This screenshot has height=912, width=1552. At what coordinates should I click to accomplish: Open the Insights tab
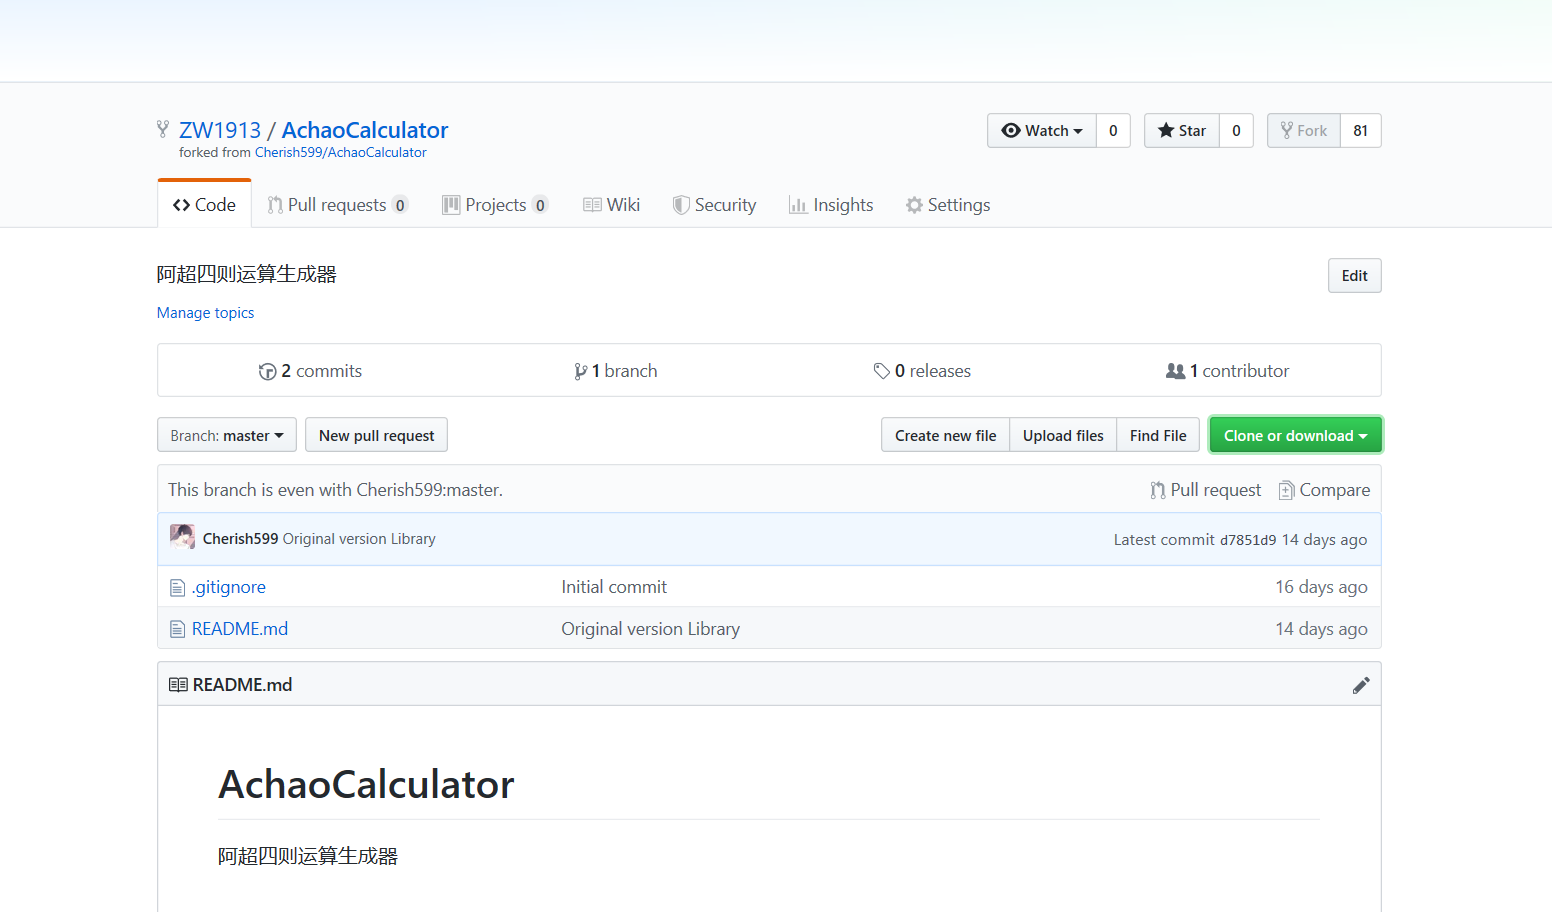pyautogui.click(x=831, y=205)
